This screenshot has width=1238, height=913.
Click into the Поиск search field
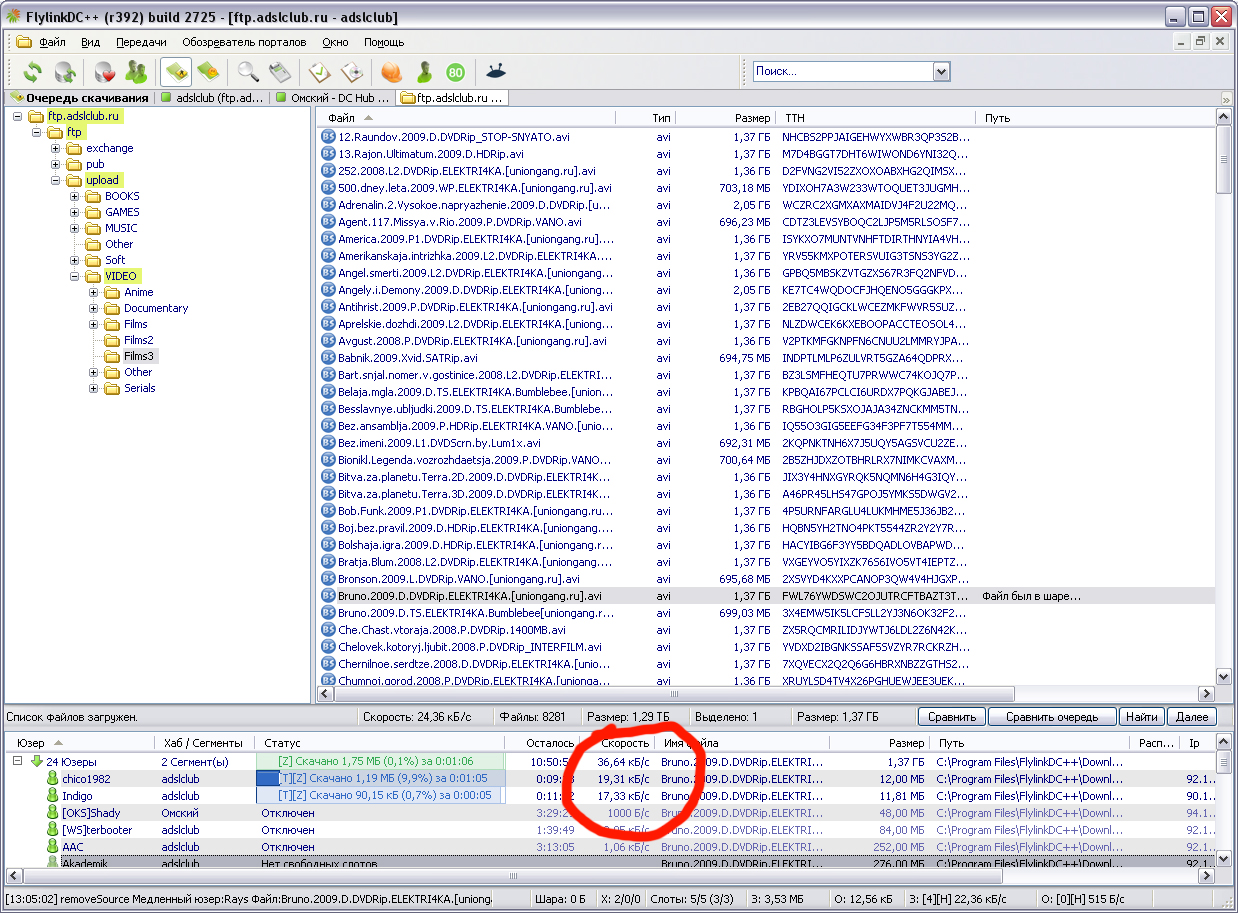pyautogui.click(x=842, y=71)
